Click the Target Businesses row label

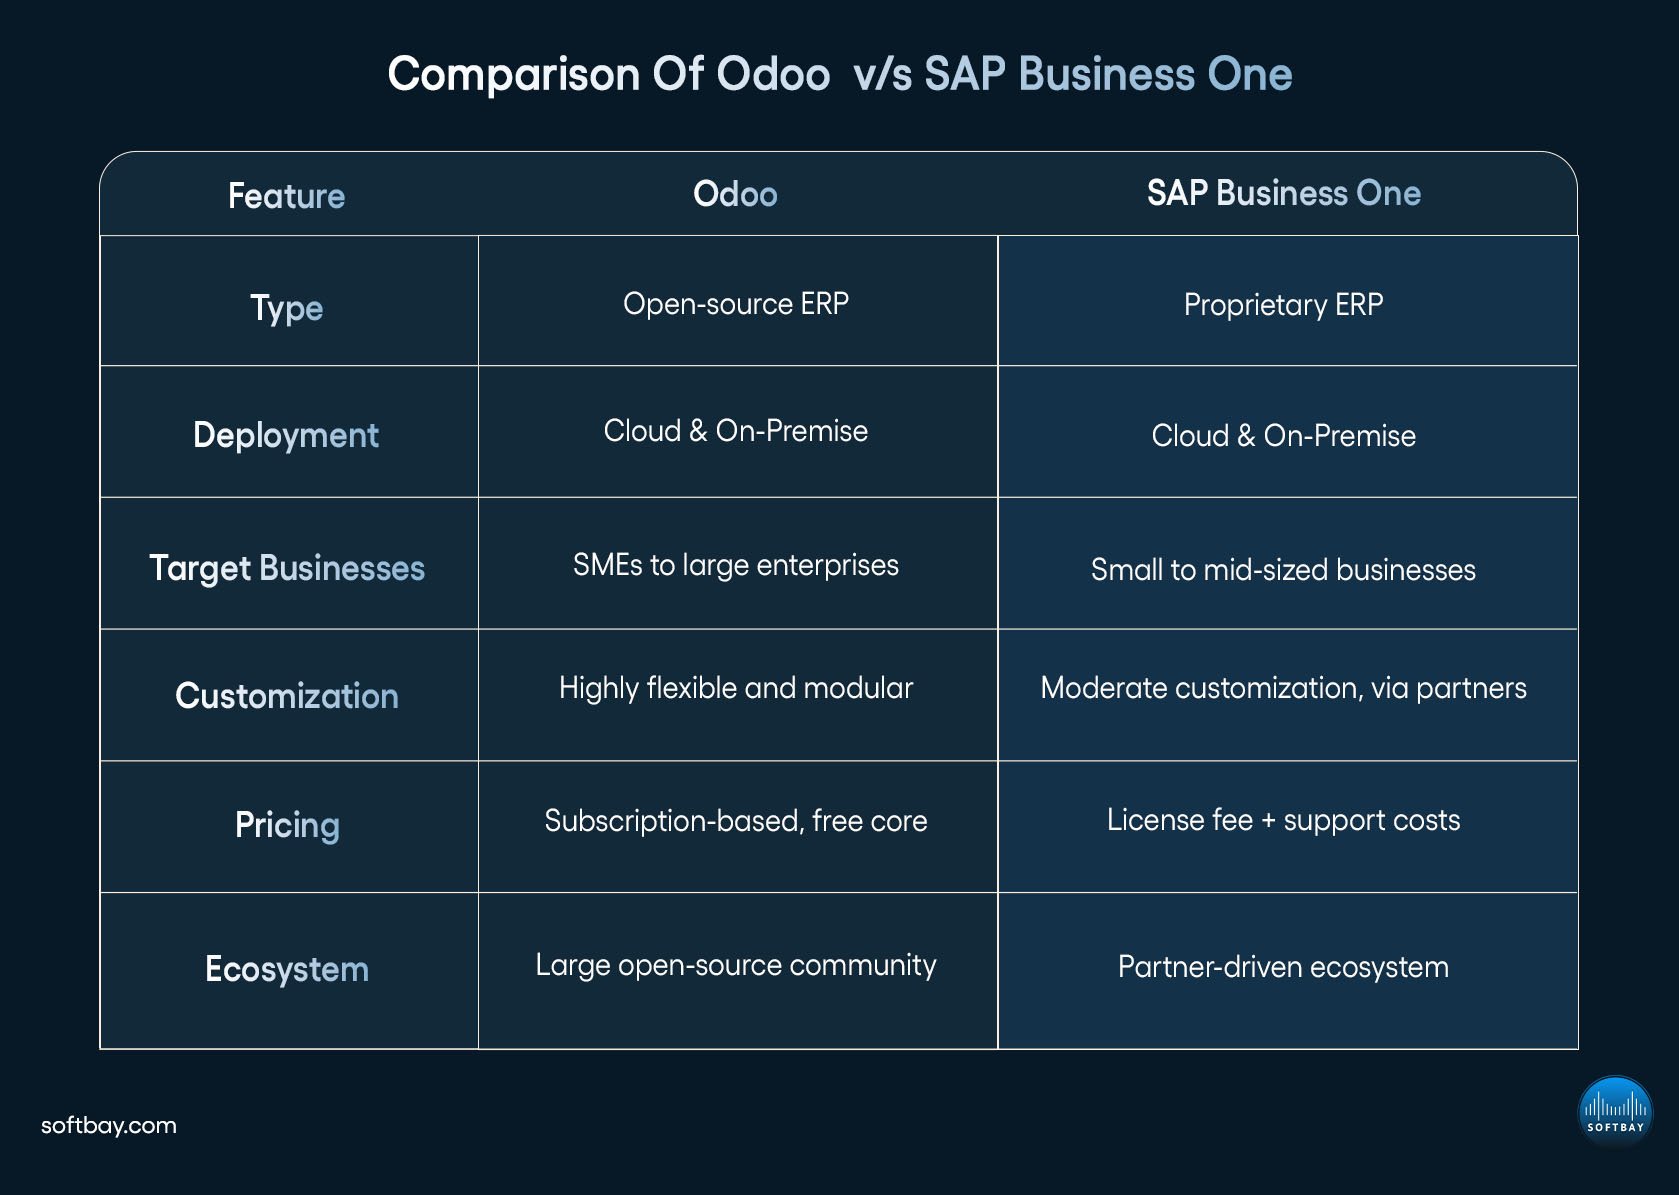point(287,568)
